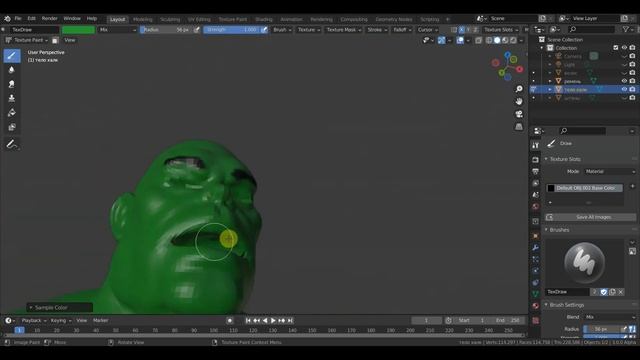Select the Smear tool
The height and width of the screenshot is (360, 640).
coord(12,84)
